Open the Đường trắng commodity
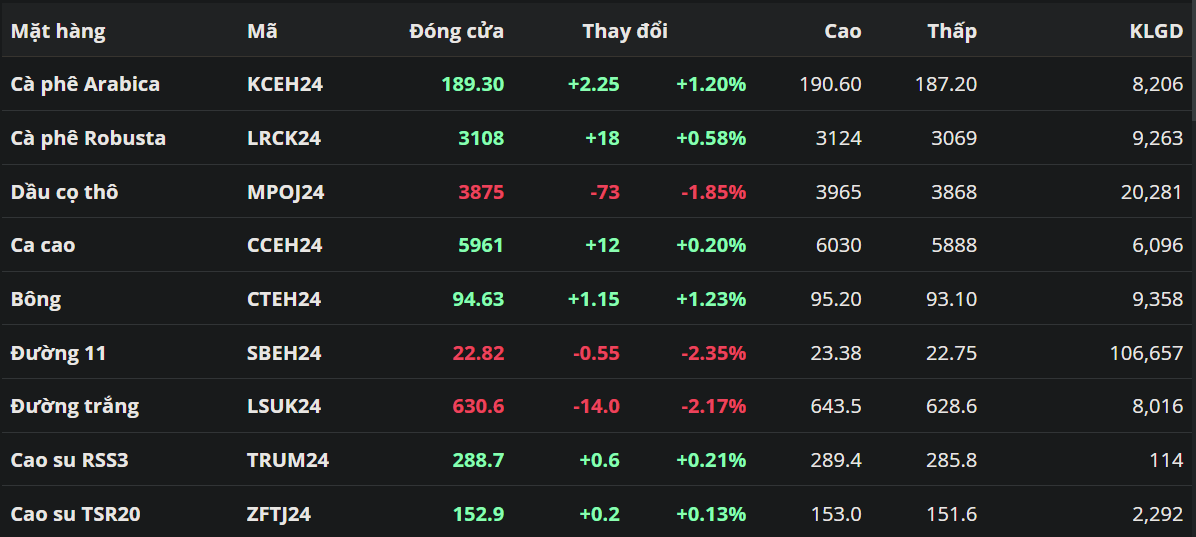Image resolution: width=1196 pixels, height=537 pixels. click(75, 406)
